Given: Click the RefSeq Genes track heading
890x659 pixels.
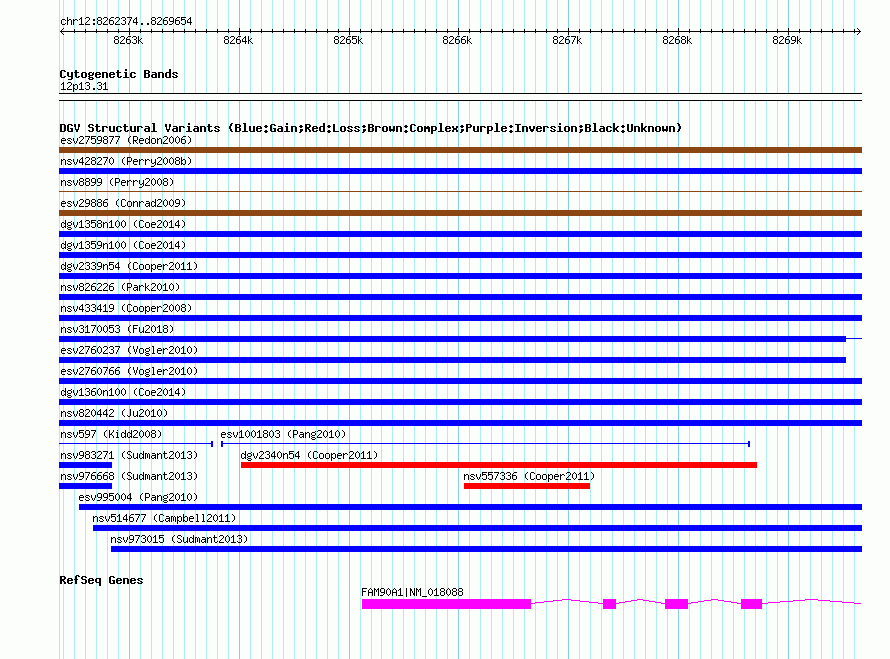Looking at the screenshot, I should coord(101,580).
